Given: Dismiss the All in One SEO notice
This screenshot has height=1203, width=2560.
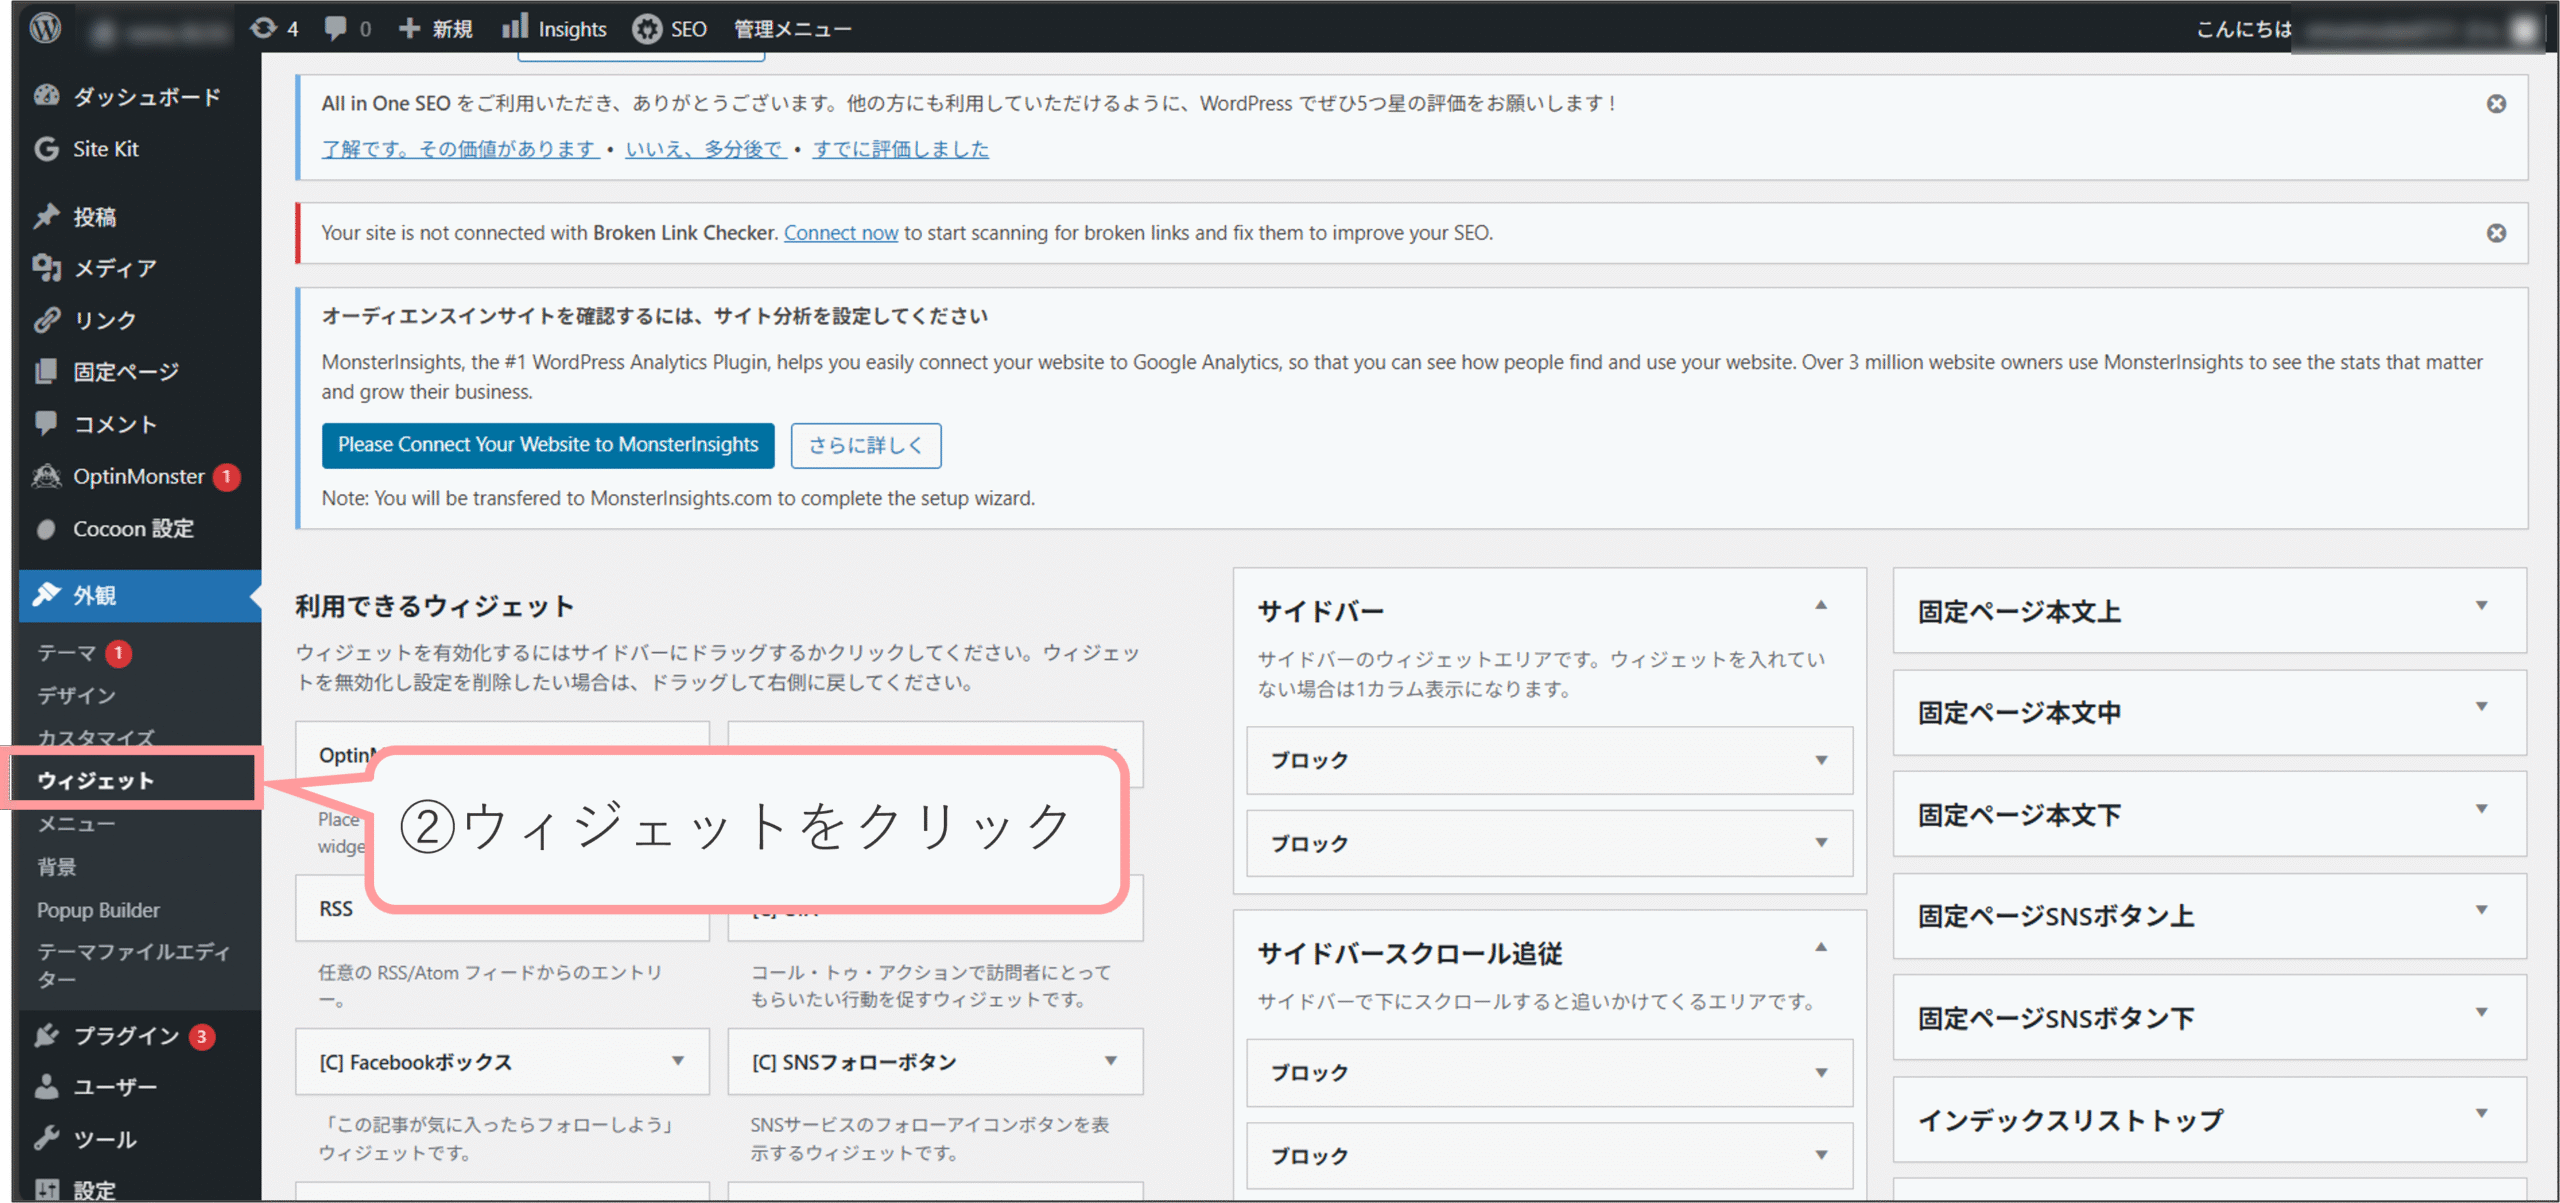Looking at the screenshot, I should (x=2496, y=104).
